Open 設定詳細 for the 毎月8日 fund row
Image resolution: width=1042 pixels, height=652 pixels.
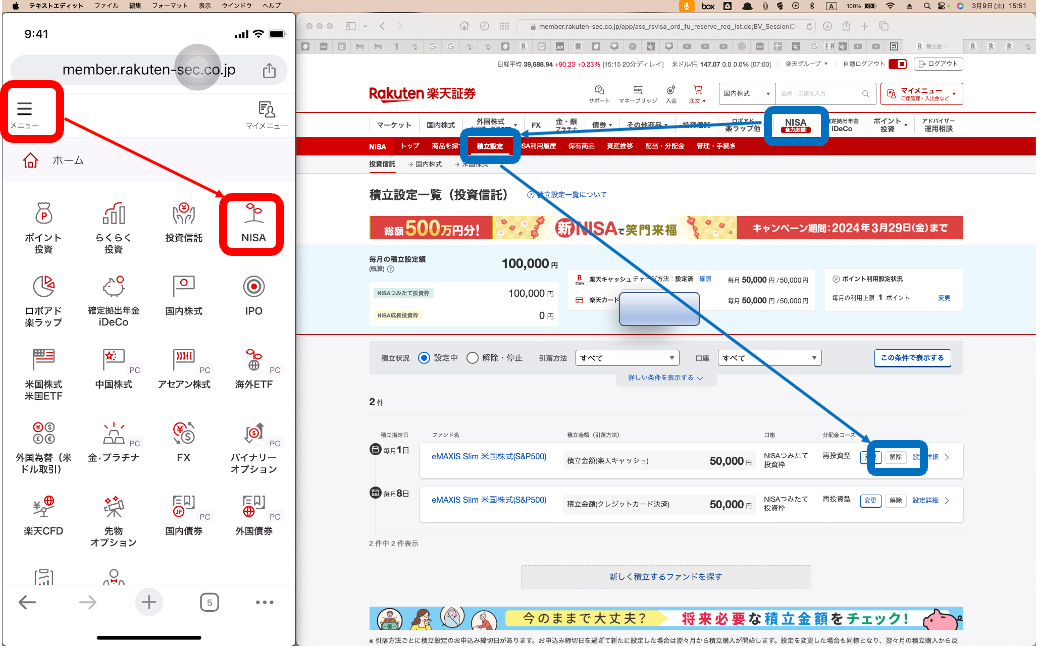pyautogui.click(x=930, y=500)
